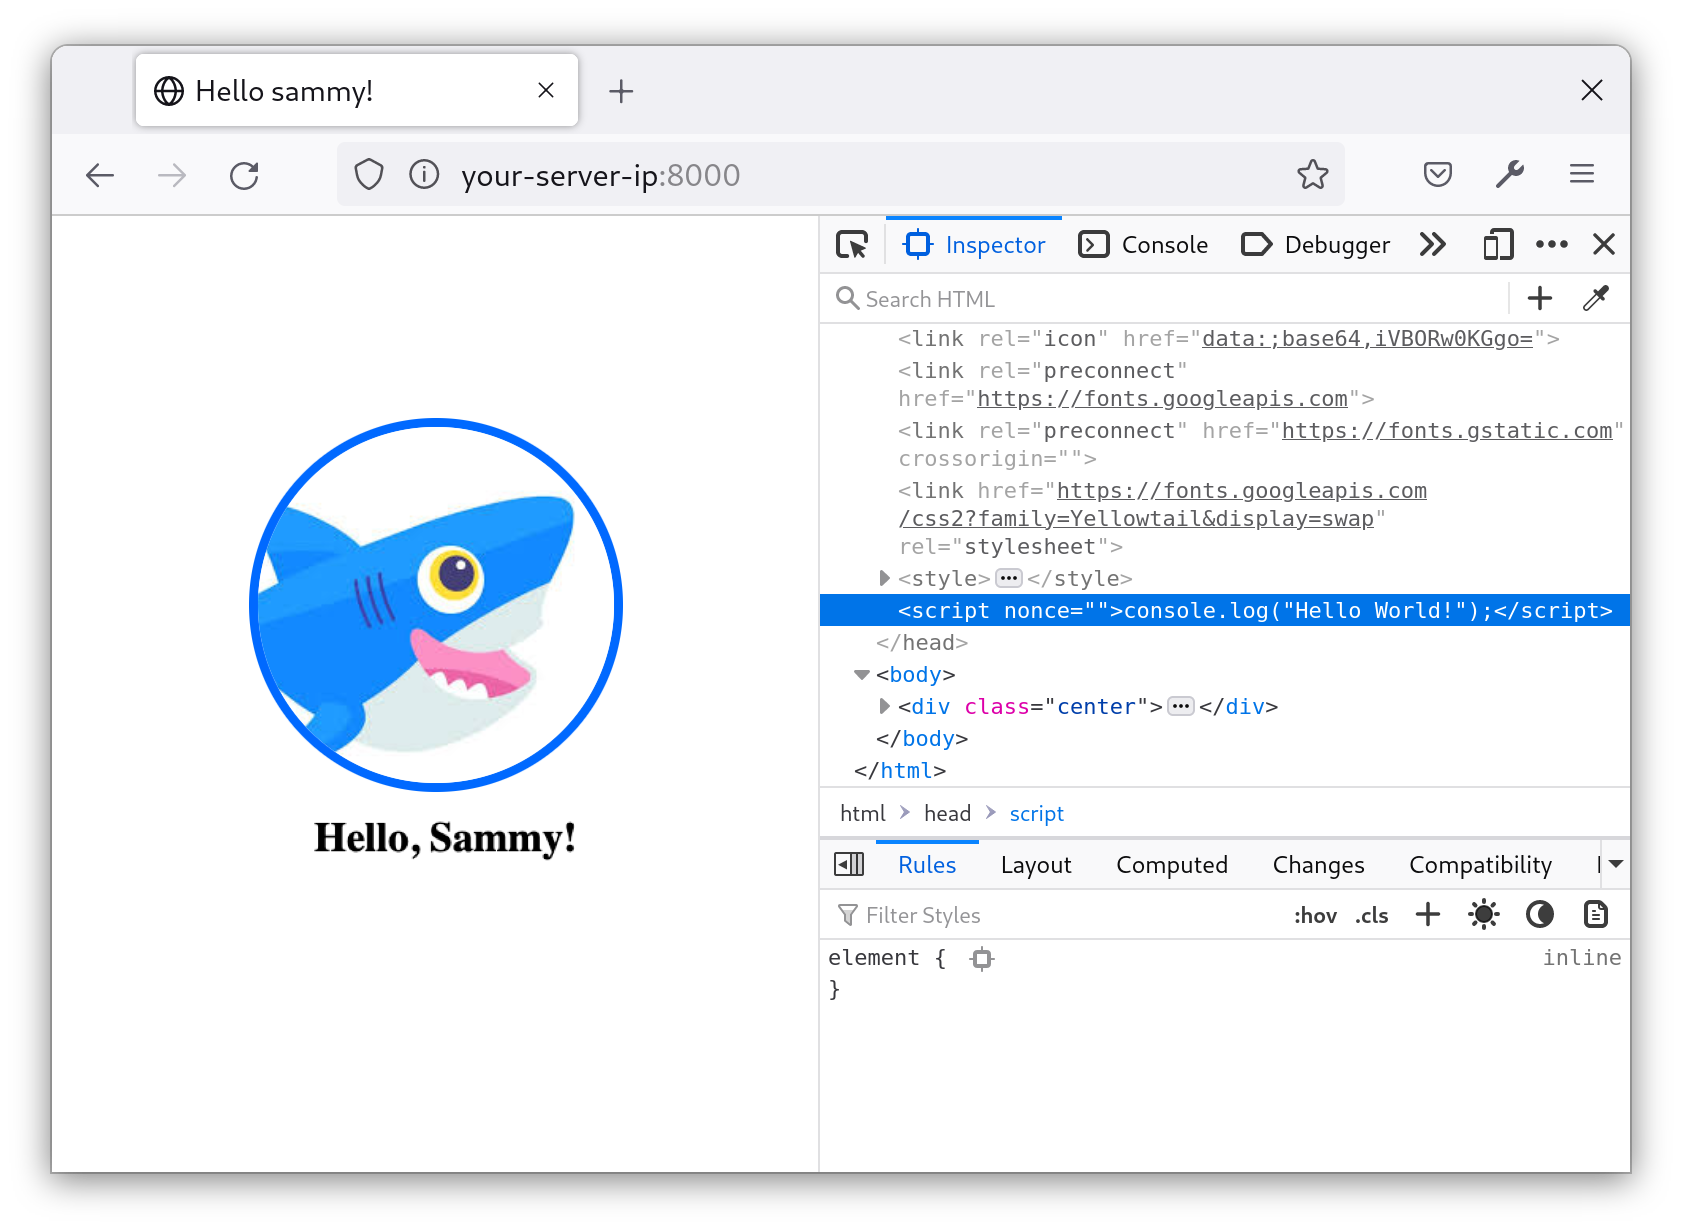Bookmark this page with the star
The image size is (1682, 1230).
pyautogui.click(x=1313, y=175)
